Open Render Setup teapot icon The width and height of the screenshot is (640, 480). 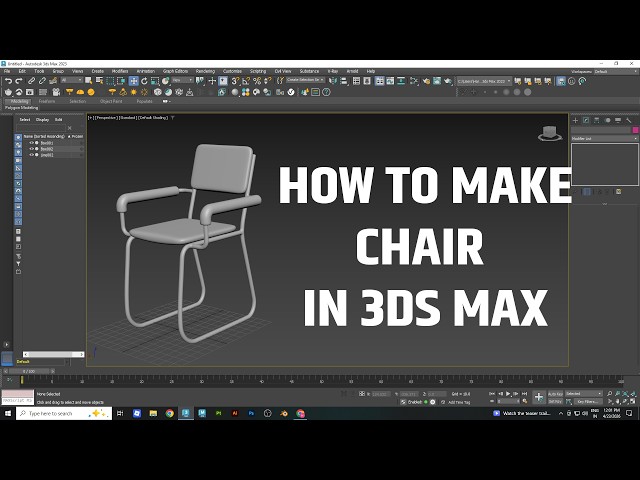pos(426,81)
